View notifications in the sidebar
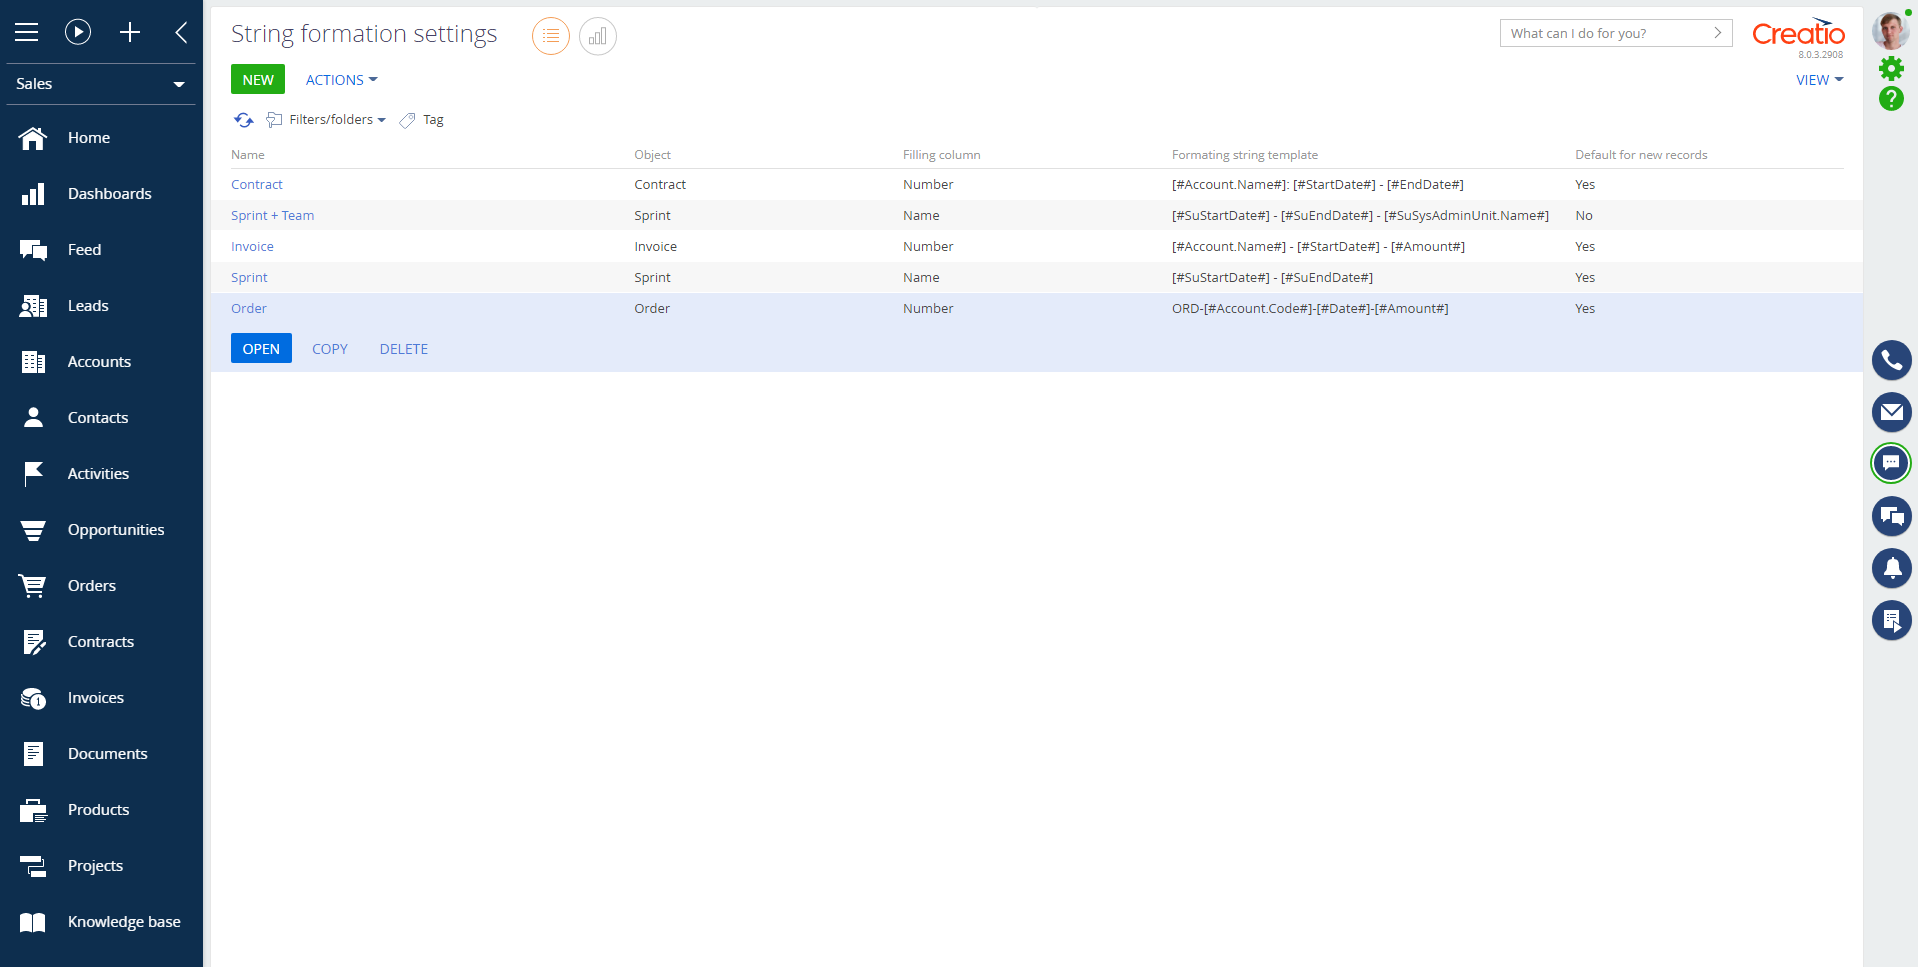 [1892, 568]
